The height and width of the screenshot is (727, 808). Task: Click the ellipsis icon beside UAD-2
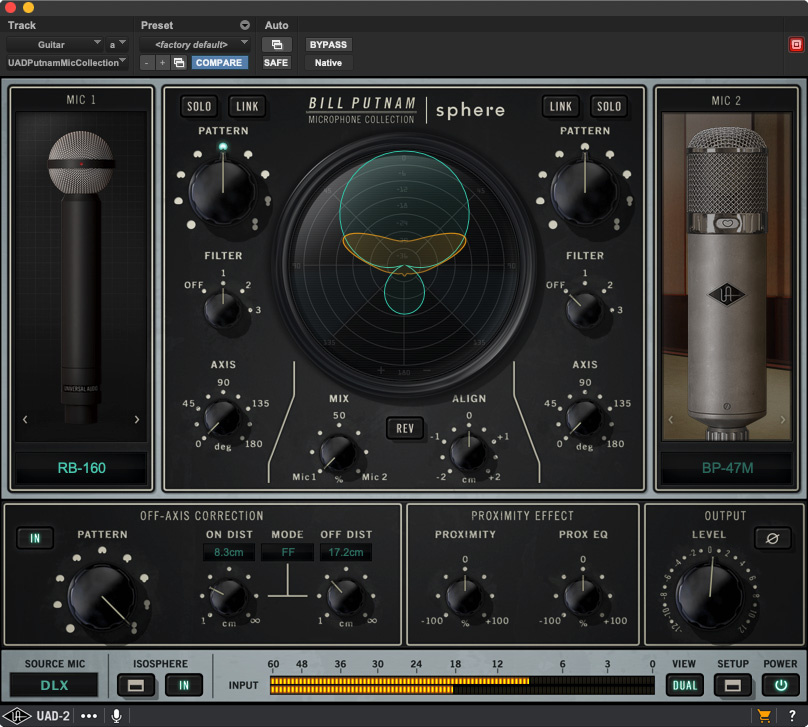[x=88, y=715]
